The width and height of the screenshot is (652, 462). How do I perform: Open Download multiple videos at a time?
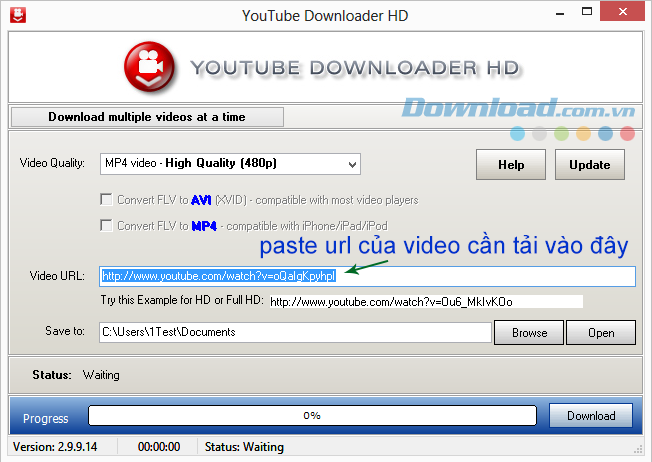click(147, 117)
